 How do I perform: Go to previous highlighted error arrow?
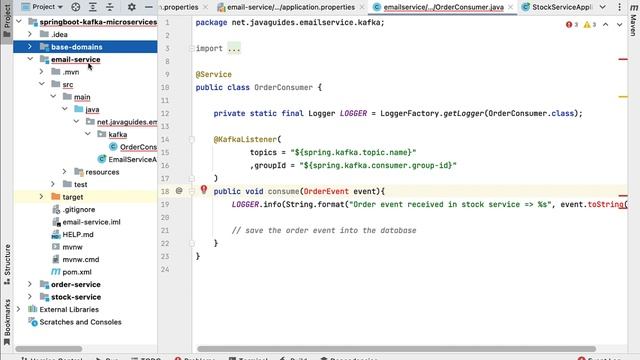coord(606,24)
